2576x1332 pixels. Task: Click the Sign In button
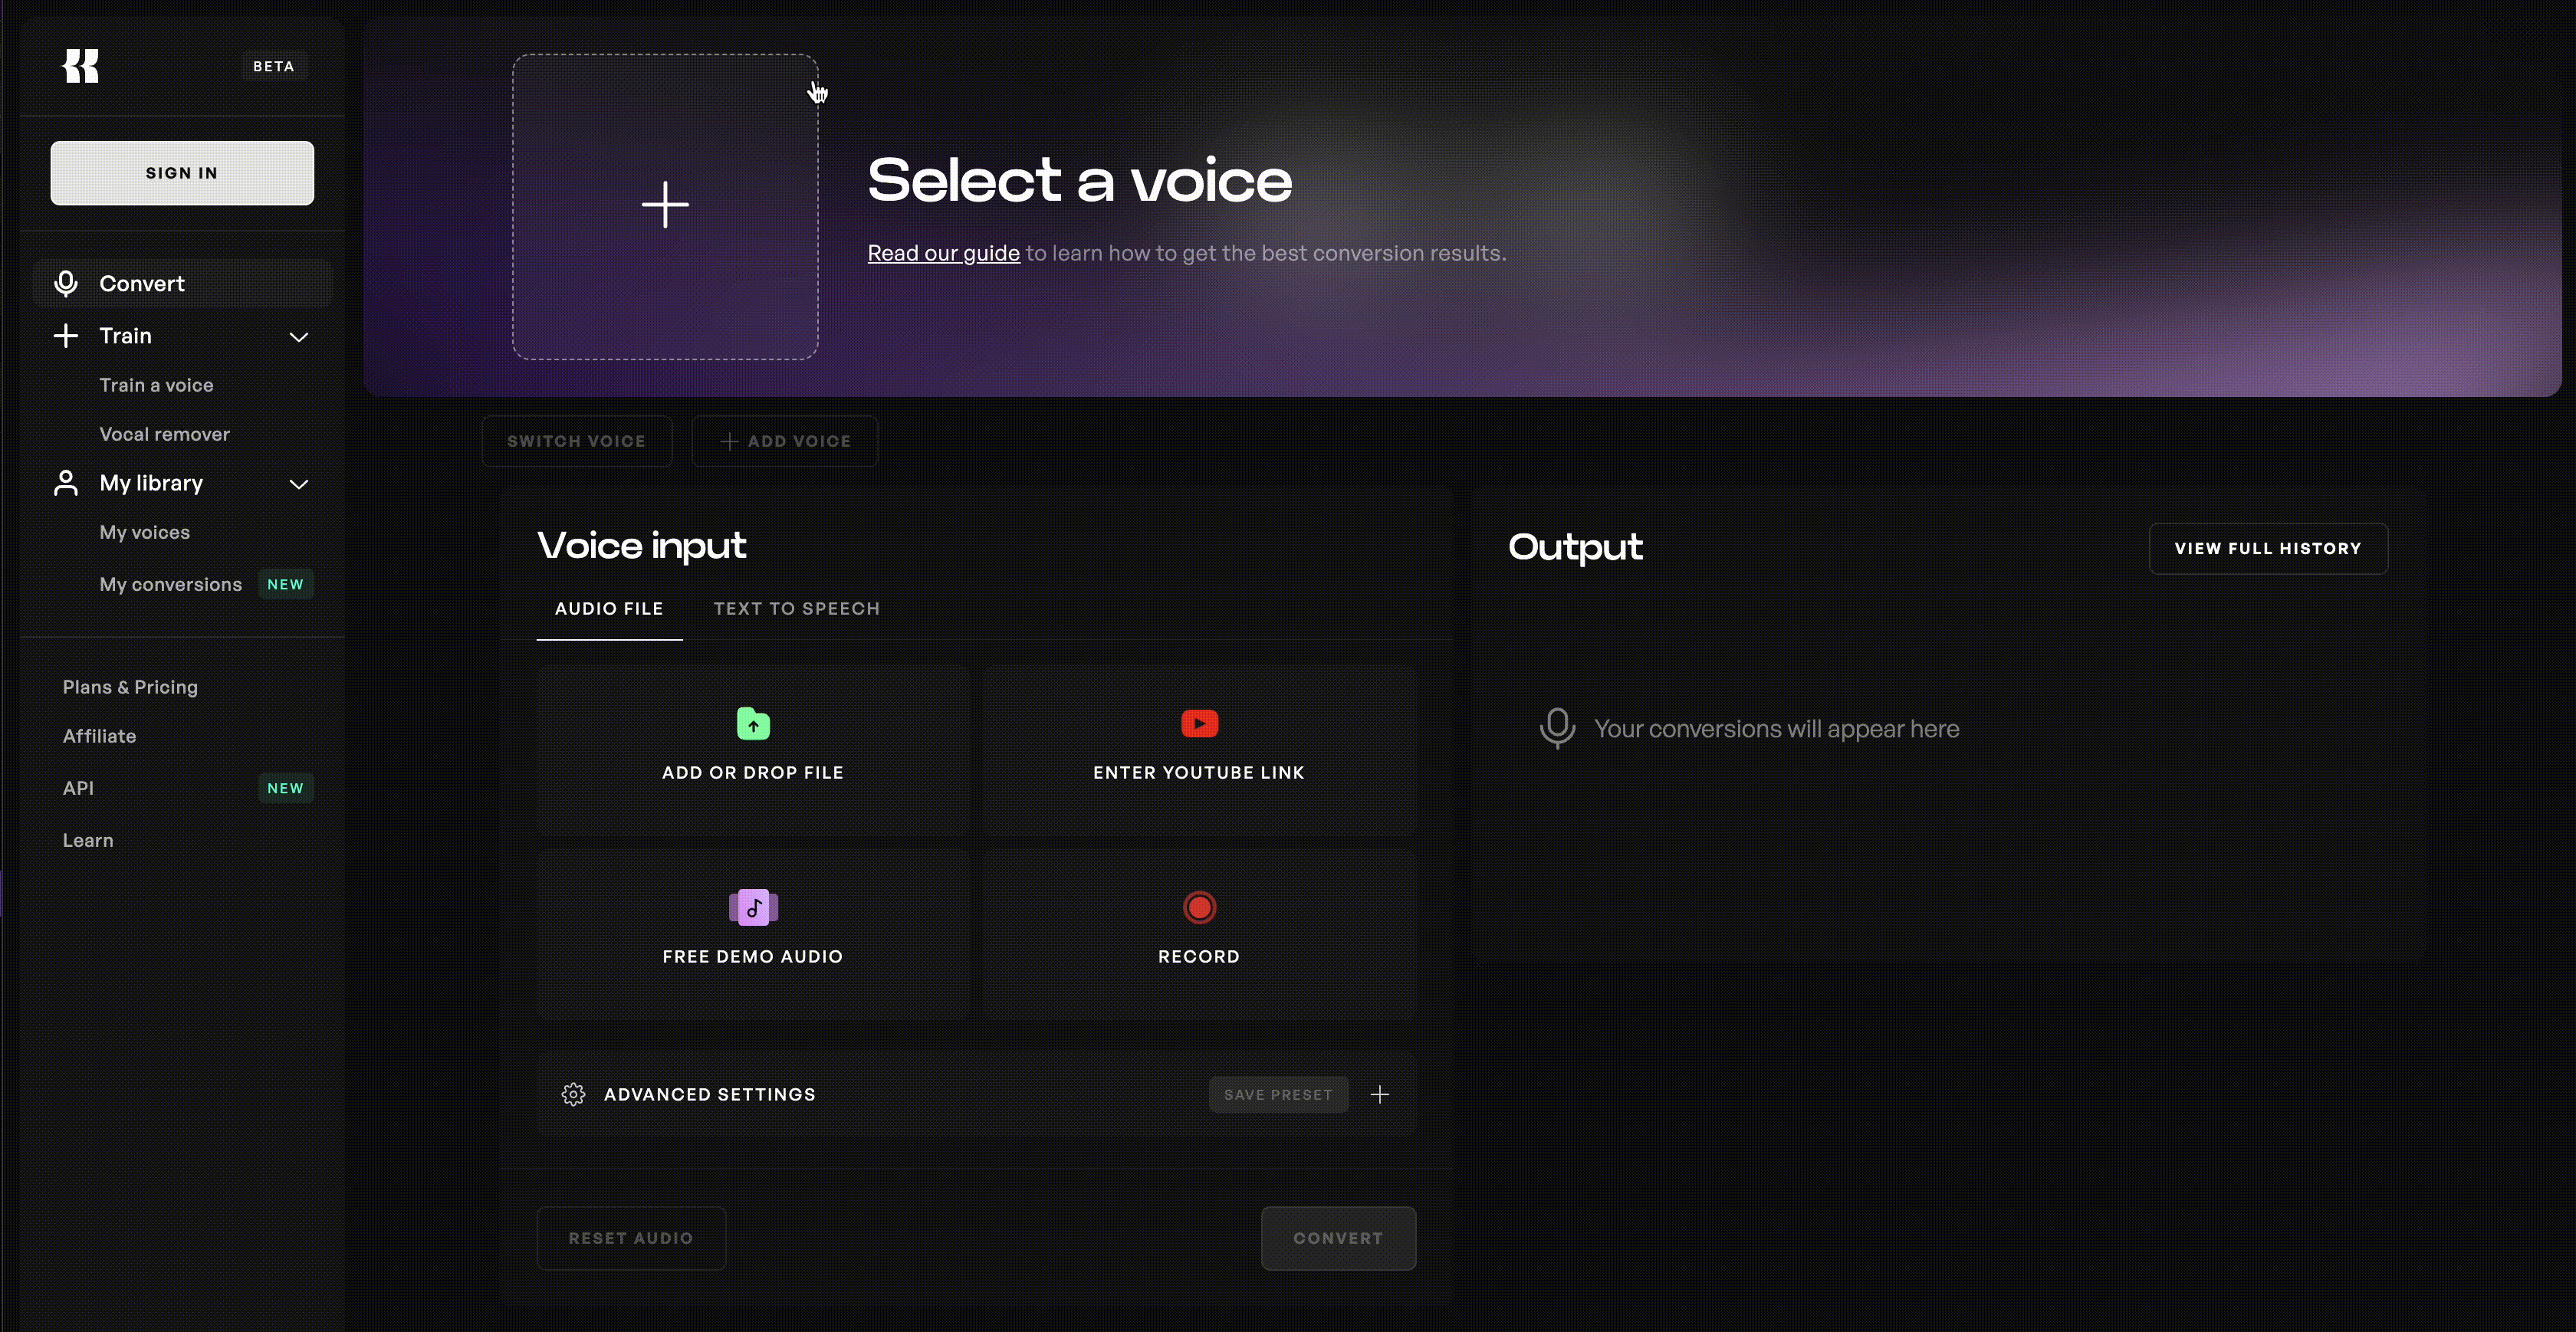pos(182,172)
